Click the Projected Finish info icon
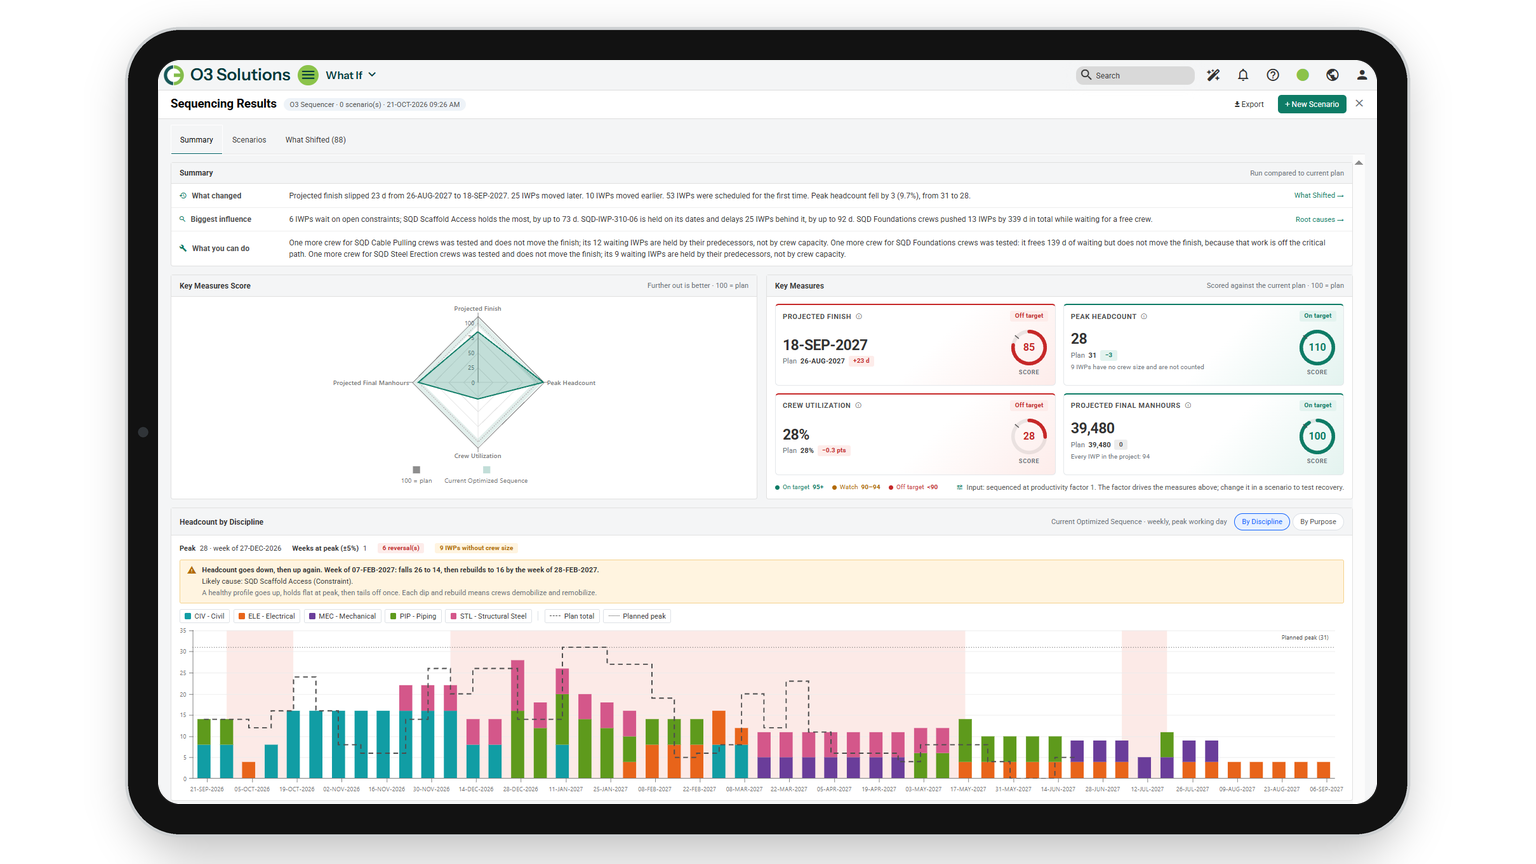 (x=859, y=316)
